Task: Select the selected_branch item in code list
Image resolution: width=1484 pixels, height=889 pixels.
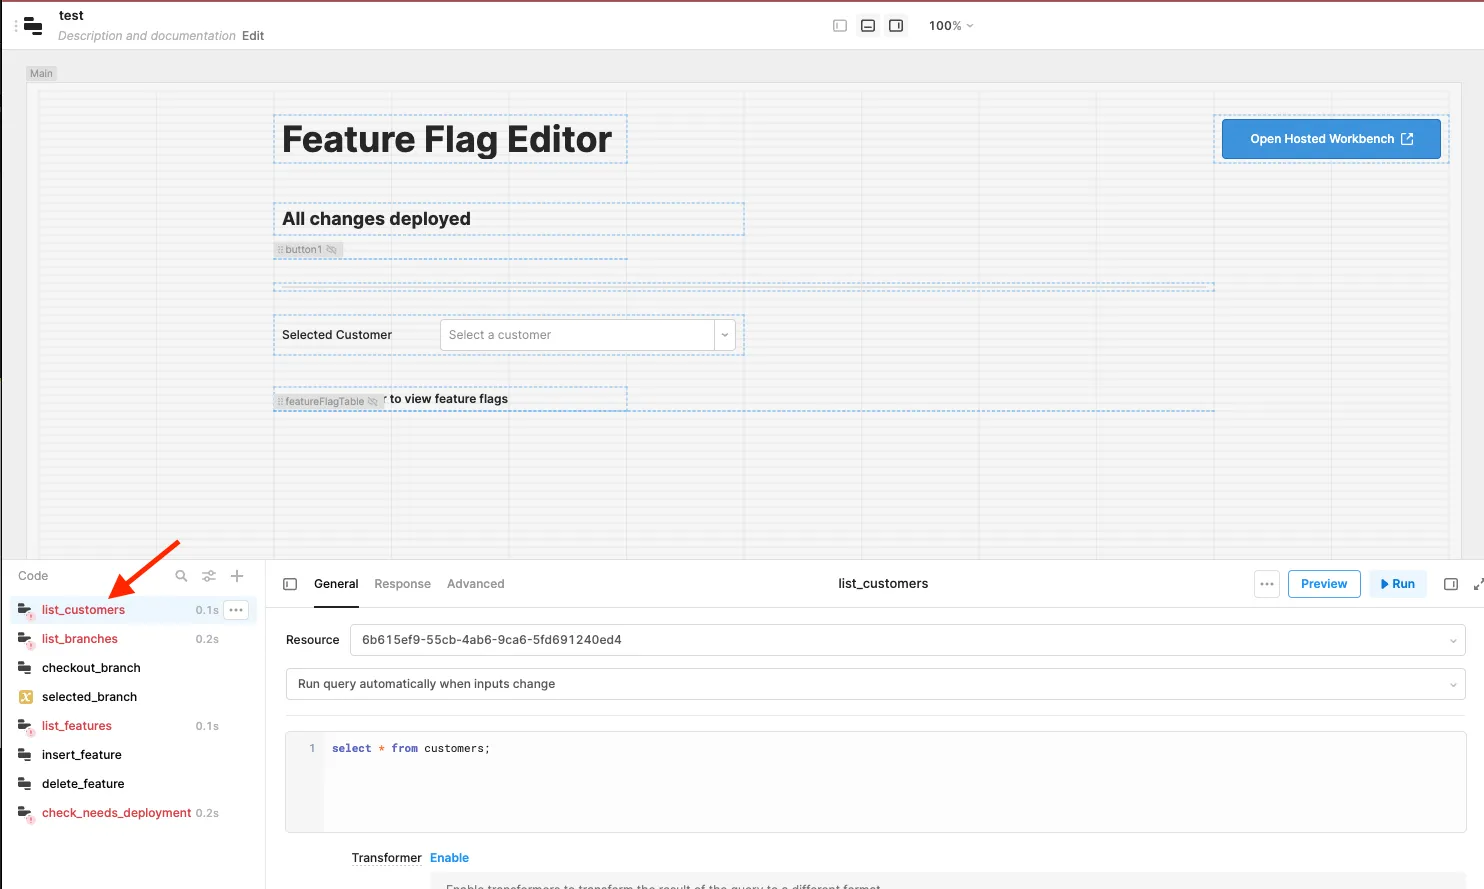Action: click(89, 697)
